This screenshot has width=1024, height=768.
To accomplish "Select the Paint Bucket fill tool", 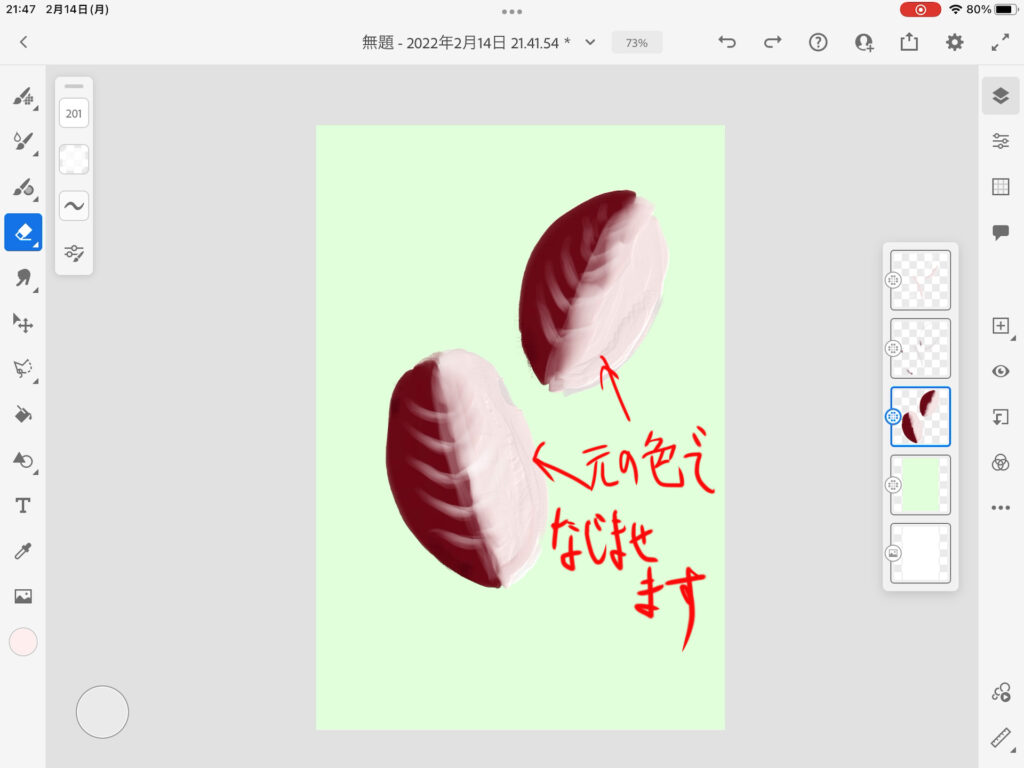I will [23, 413].
